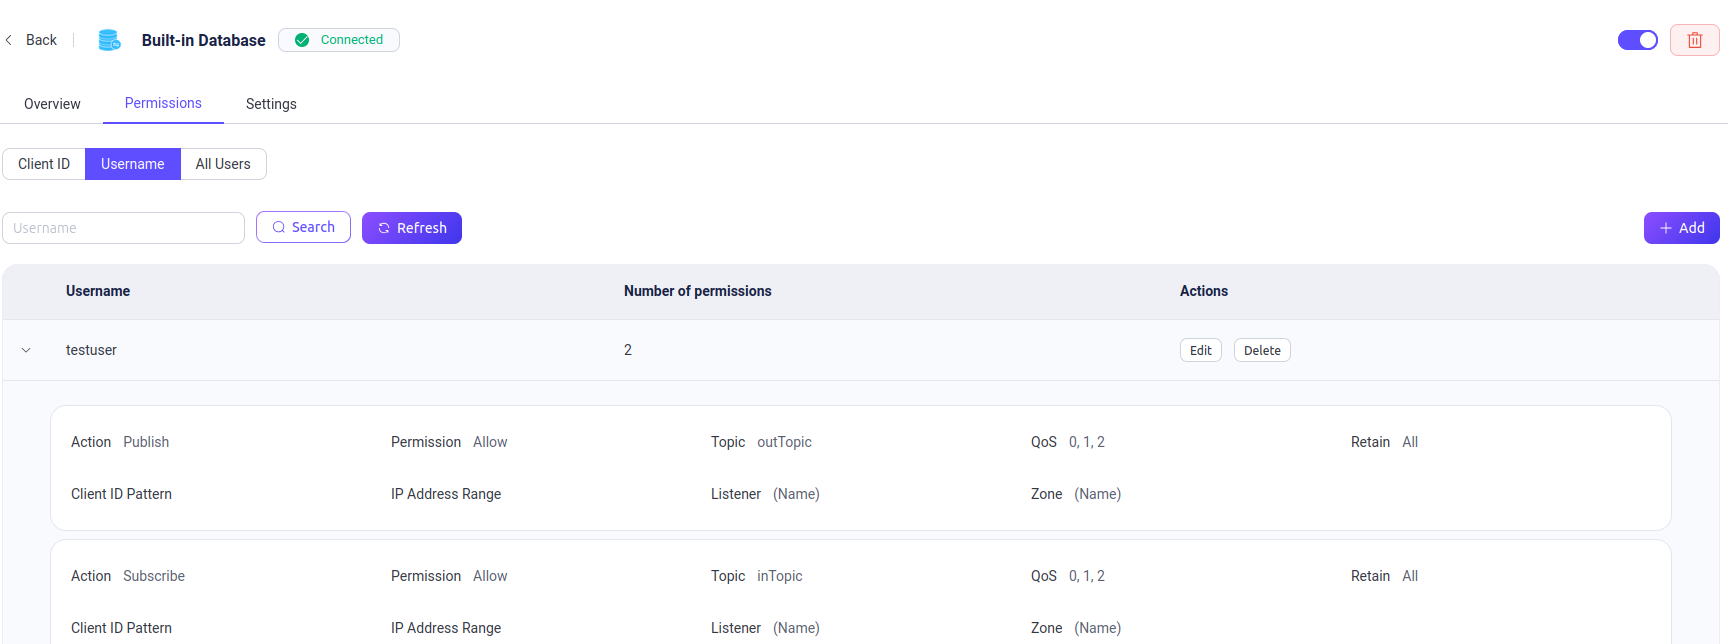
Task: Delete the testuser entry
Action: pos(1262,350)
